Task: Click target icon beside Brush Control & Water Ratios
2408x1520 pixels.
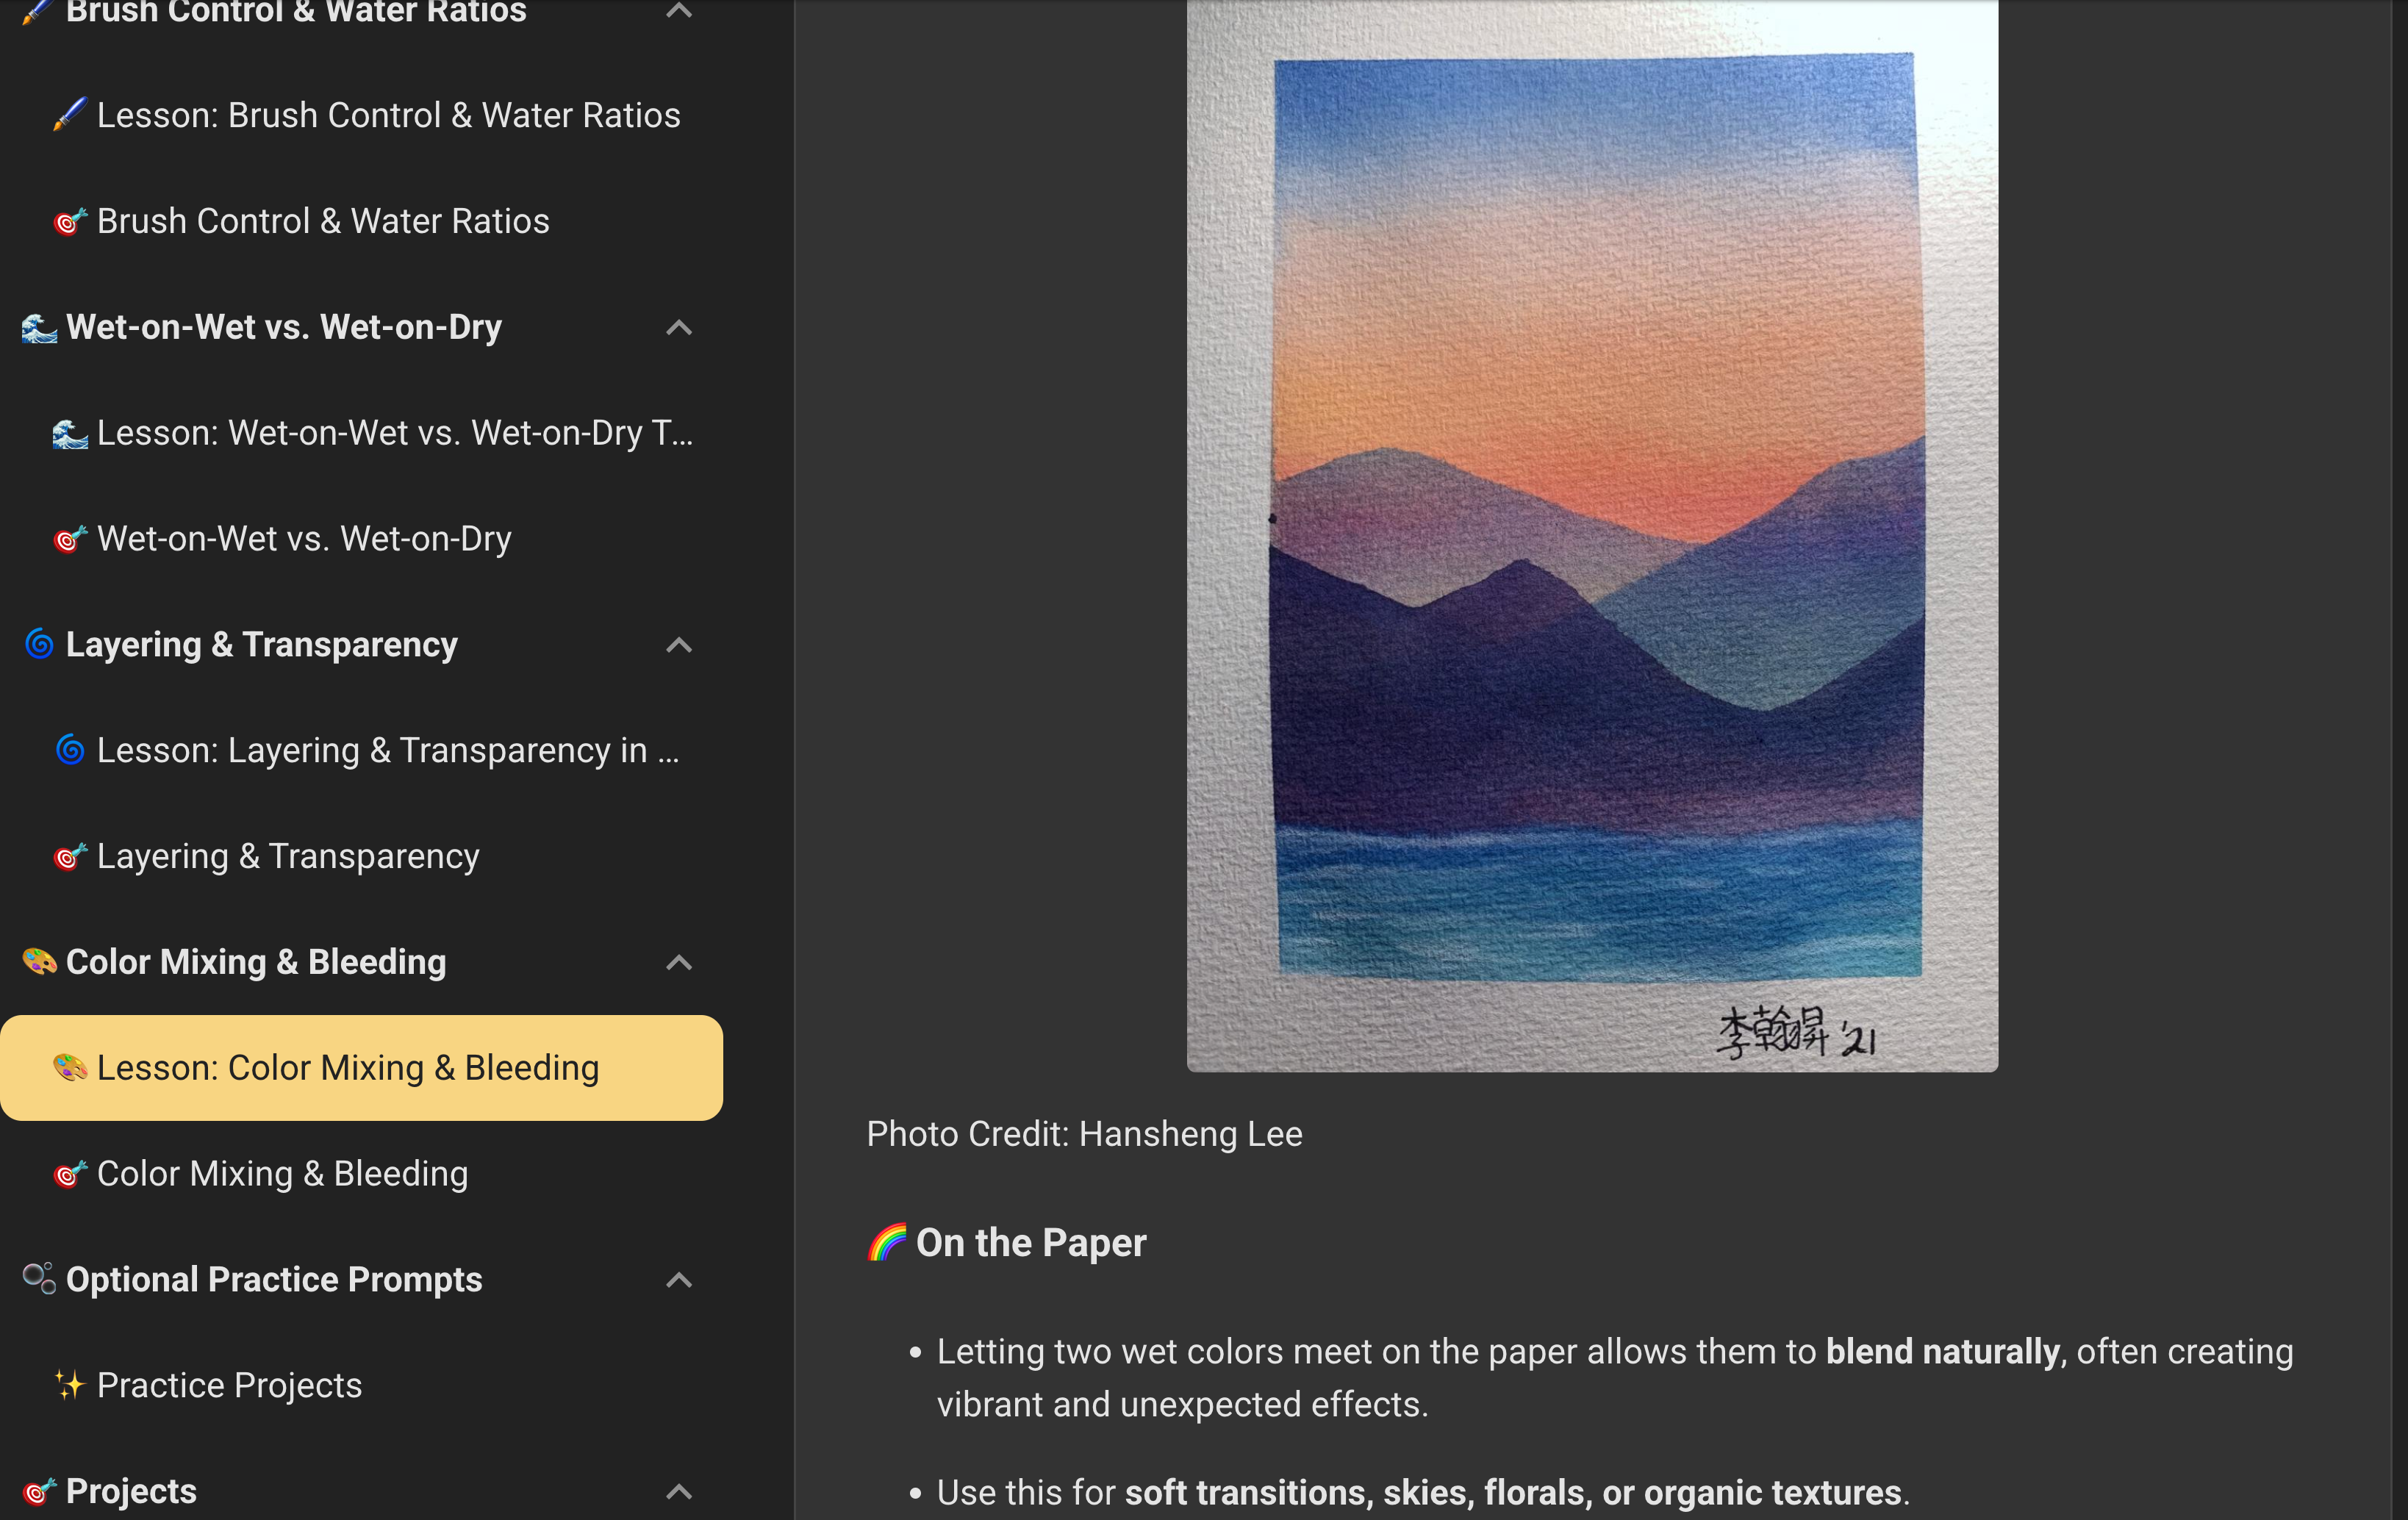Action: click(70, 221)
